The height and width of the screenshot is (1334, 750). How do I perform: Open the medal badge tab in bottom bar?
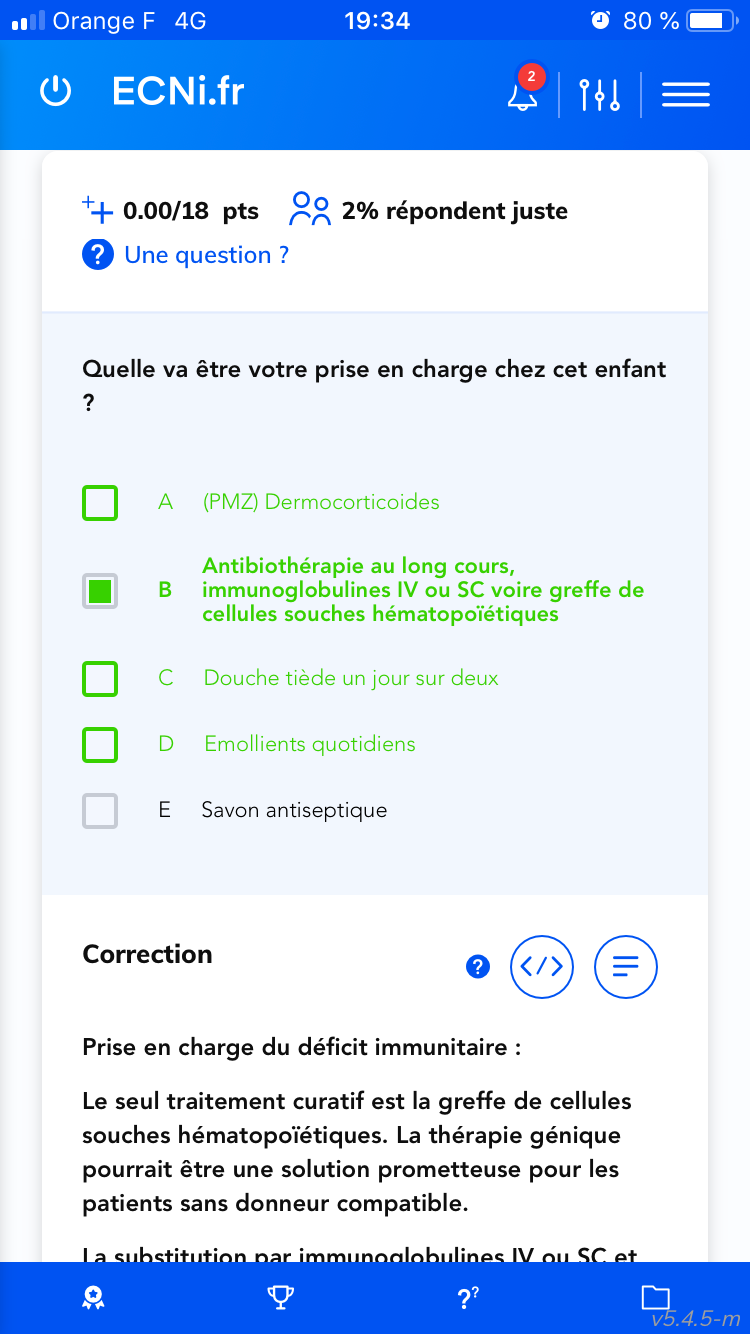point(94,1298)
